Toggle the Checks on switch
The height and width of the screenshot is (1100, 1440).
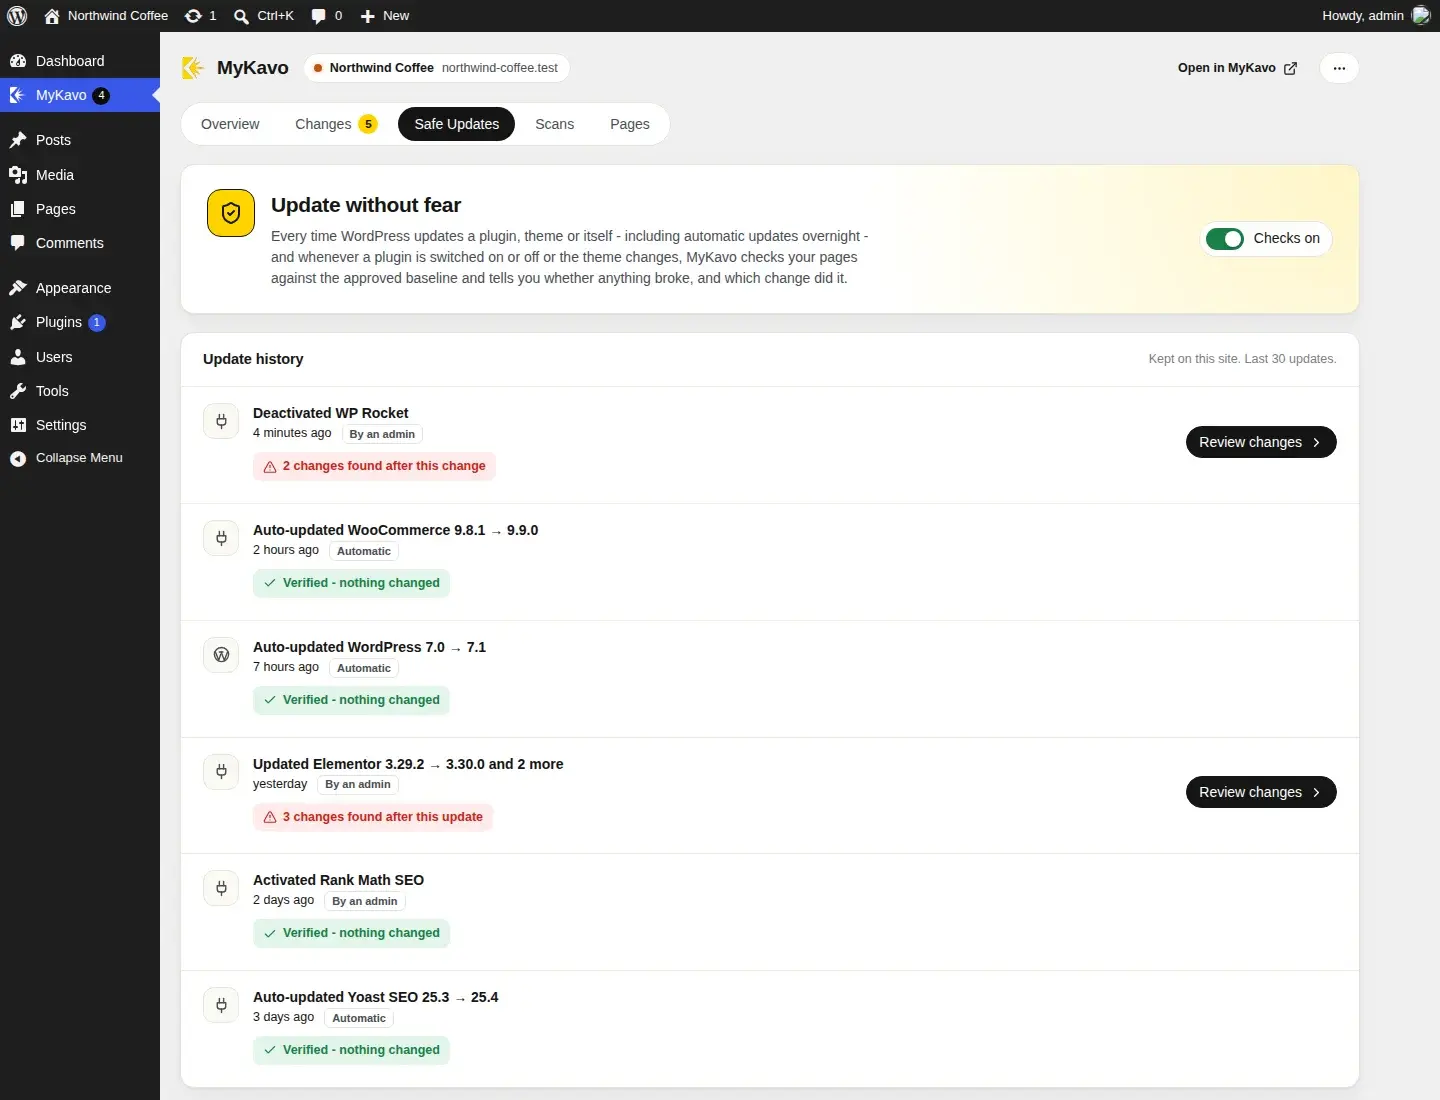point(1224,238)
